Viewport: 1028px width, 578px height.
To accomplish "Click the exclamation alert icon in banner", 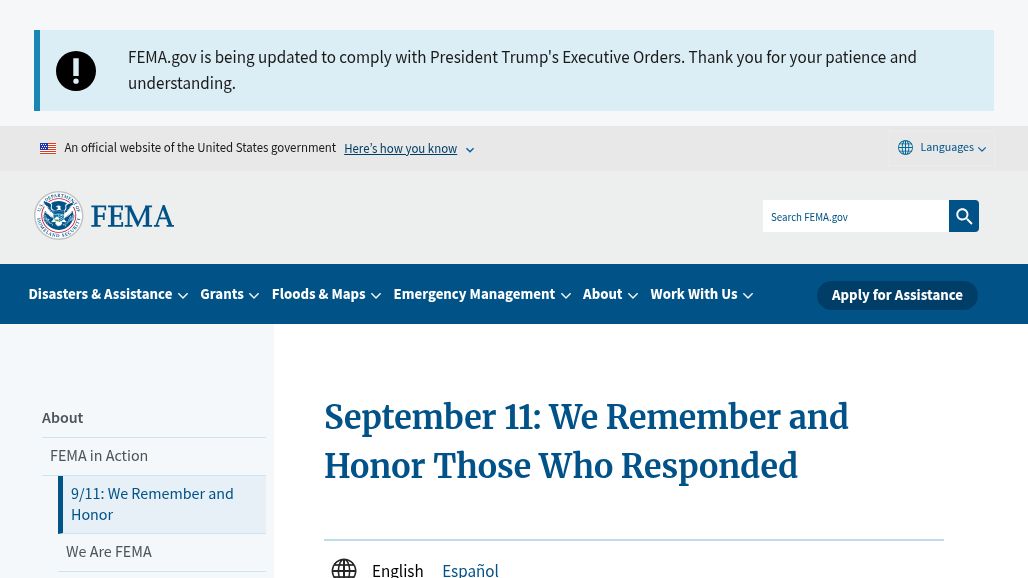I will click(x=76, y=71).
